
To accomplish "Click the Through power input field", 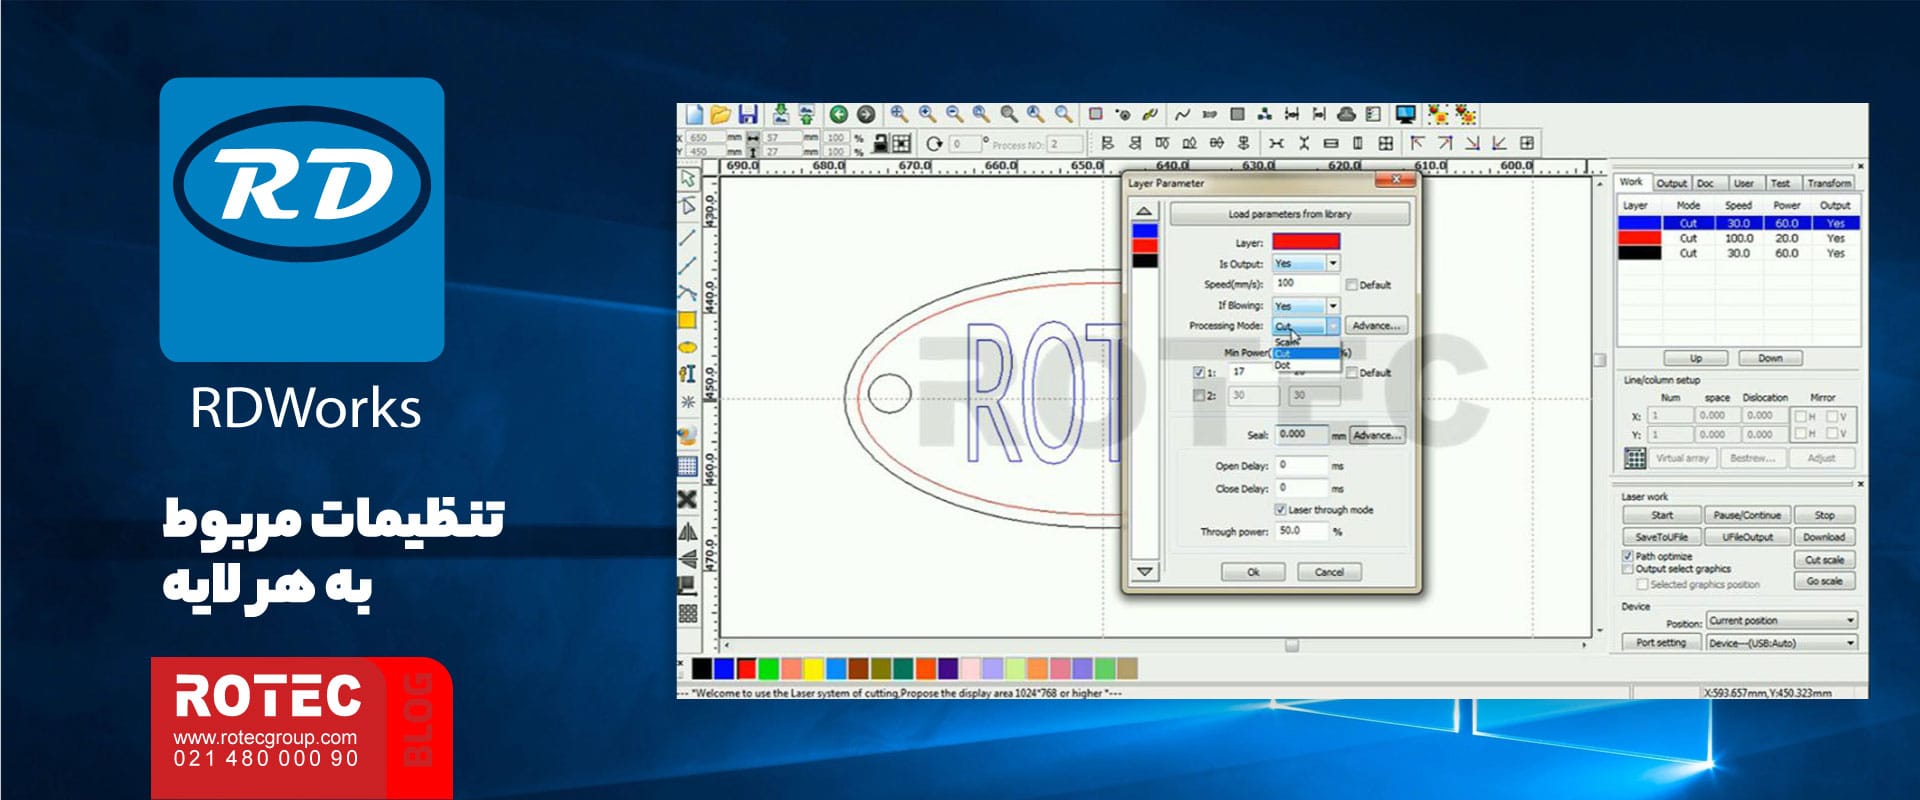I will click(1300, 531).
